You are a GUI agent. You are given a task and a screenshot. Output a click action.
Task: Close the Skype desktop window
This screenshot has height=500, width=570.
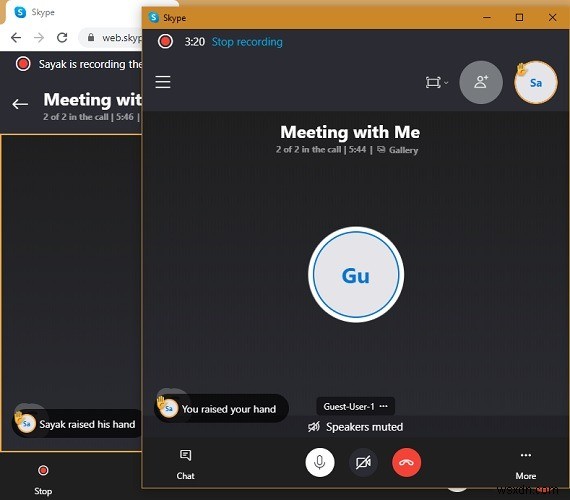click(x=553, y=17)
